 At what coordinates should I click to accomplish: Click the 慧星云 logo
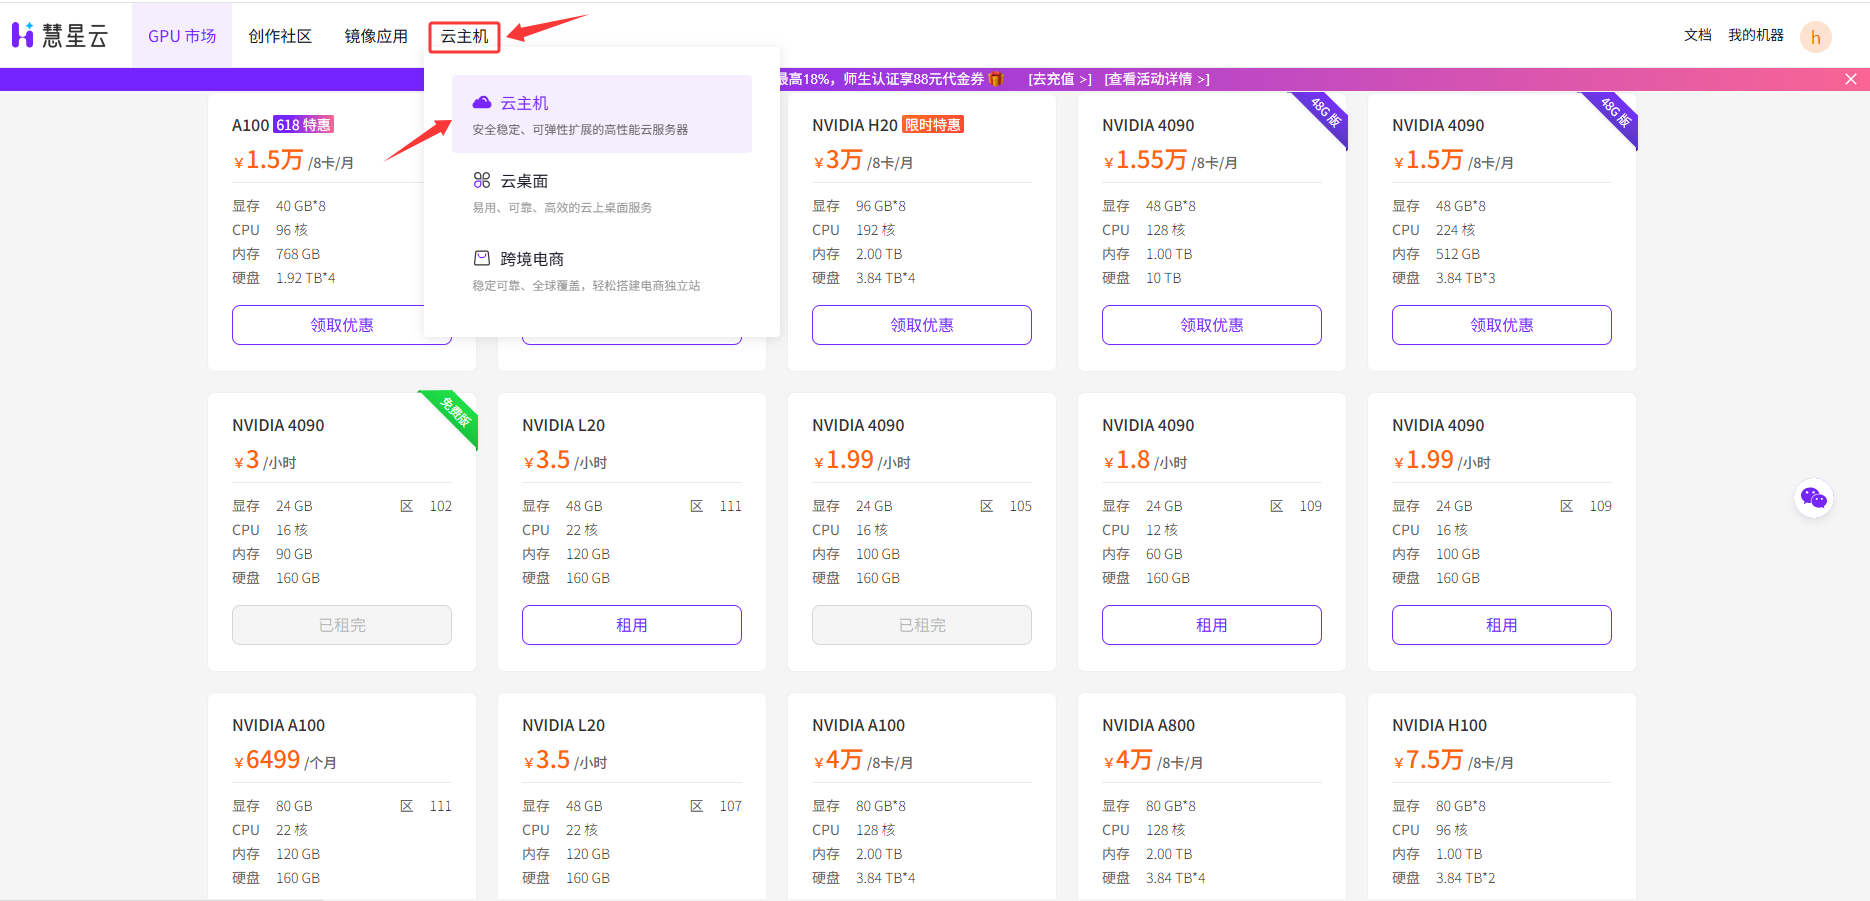59,36
